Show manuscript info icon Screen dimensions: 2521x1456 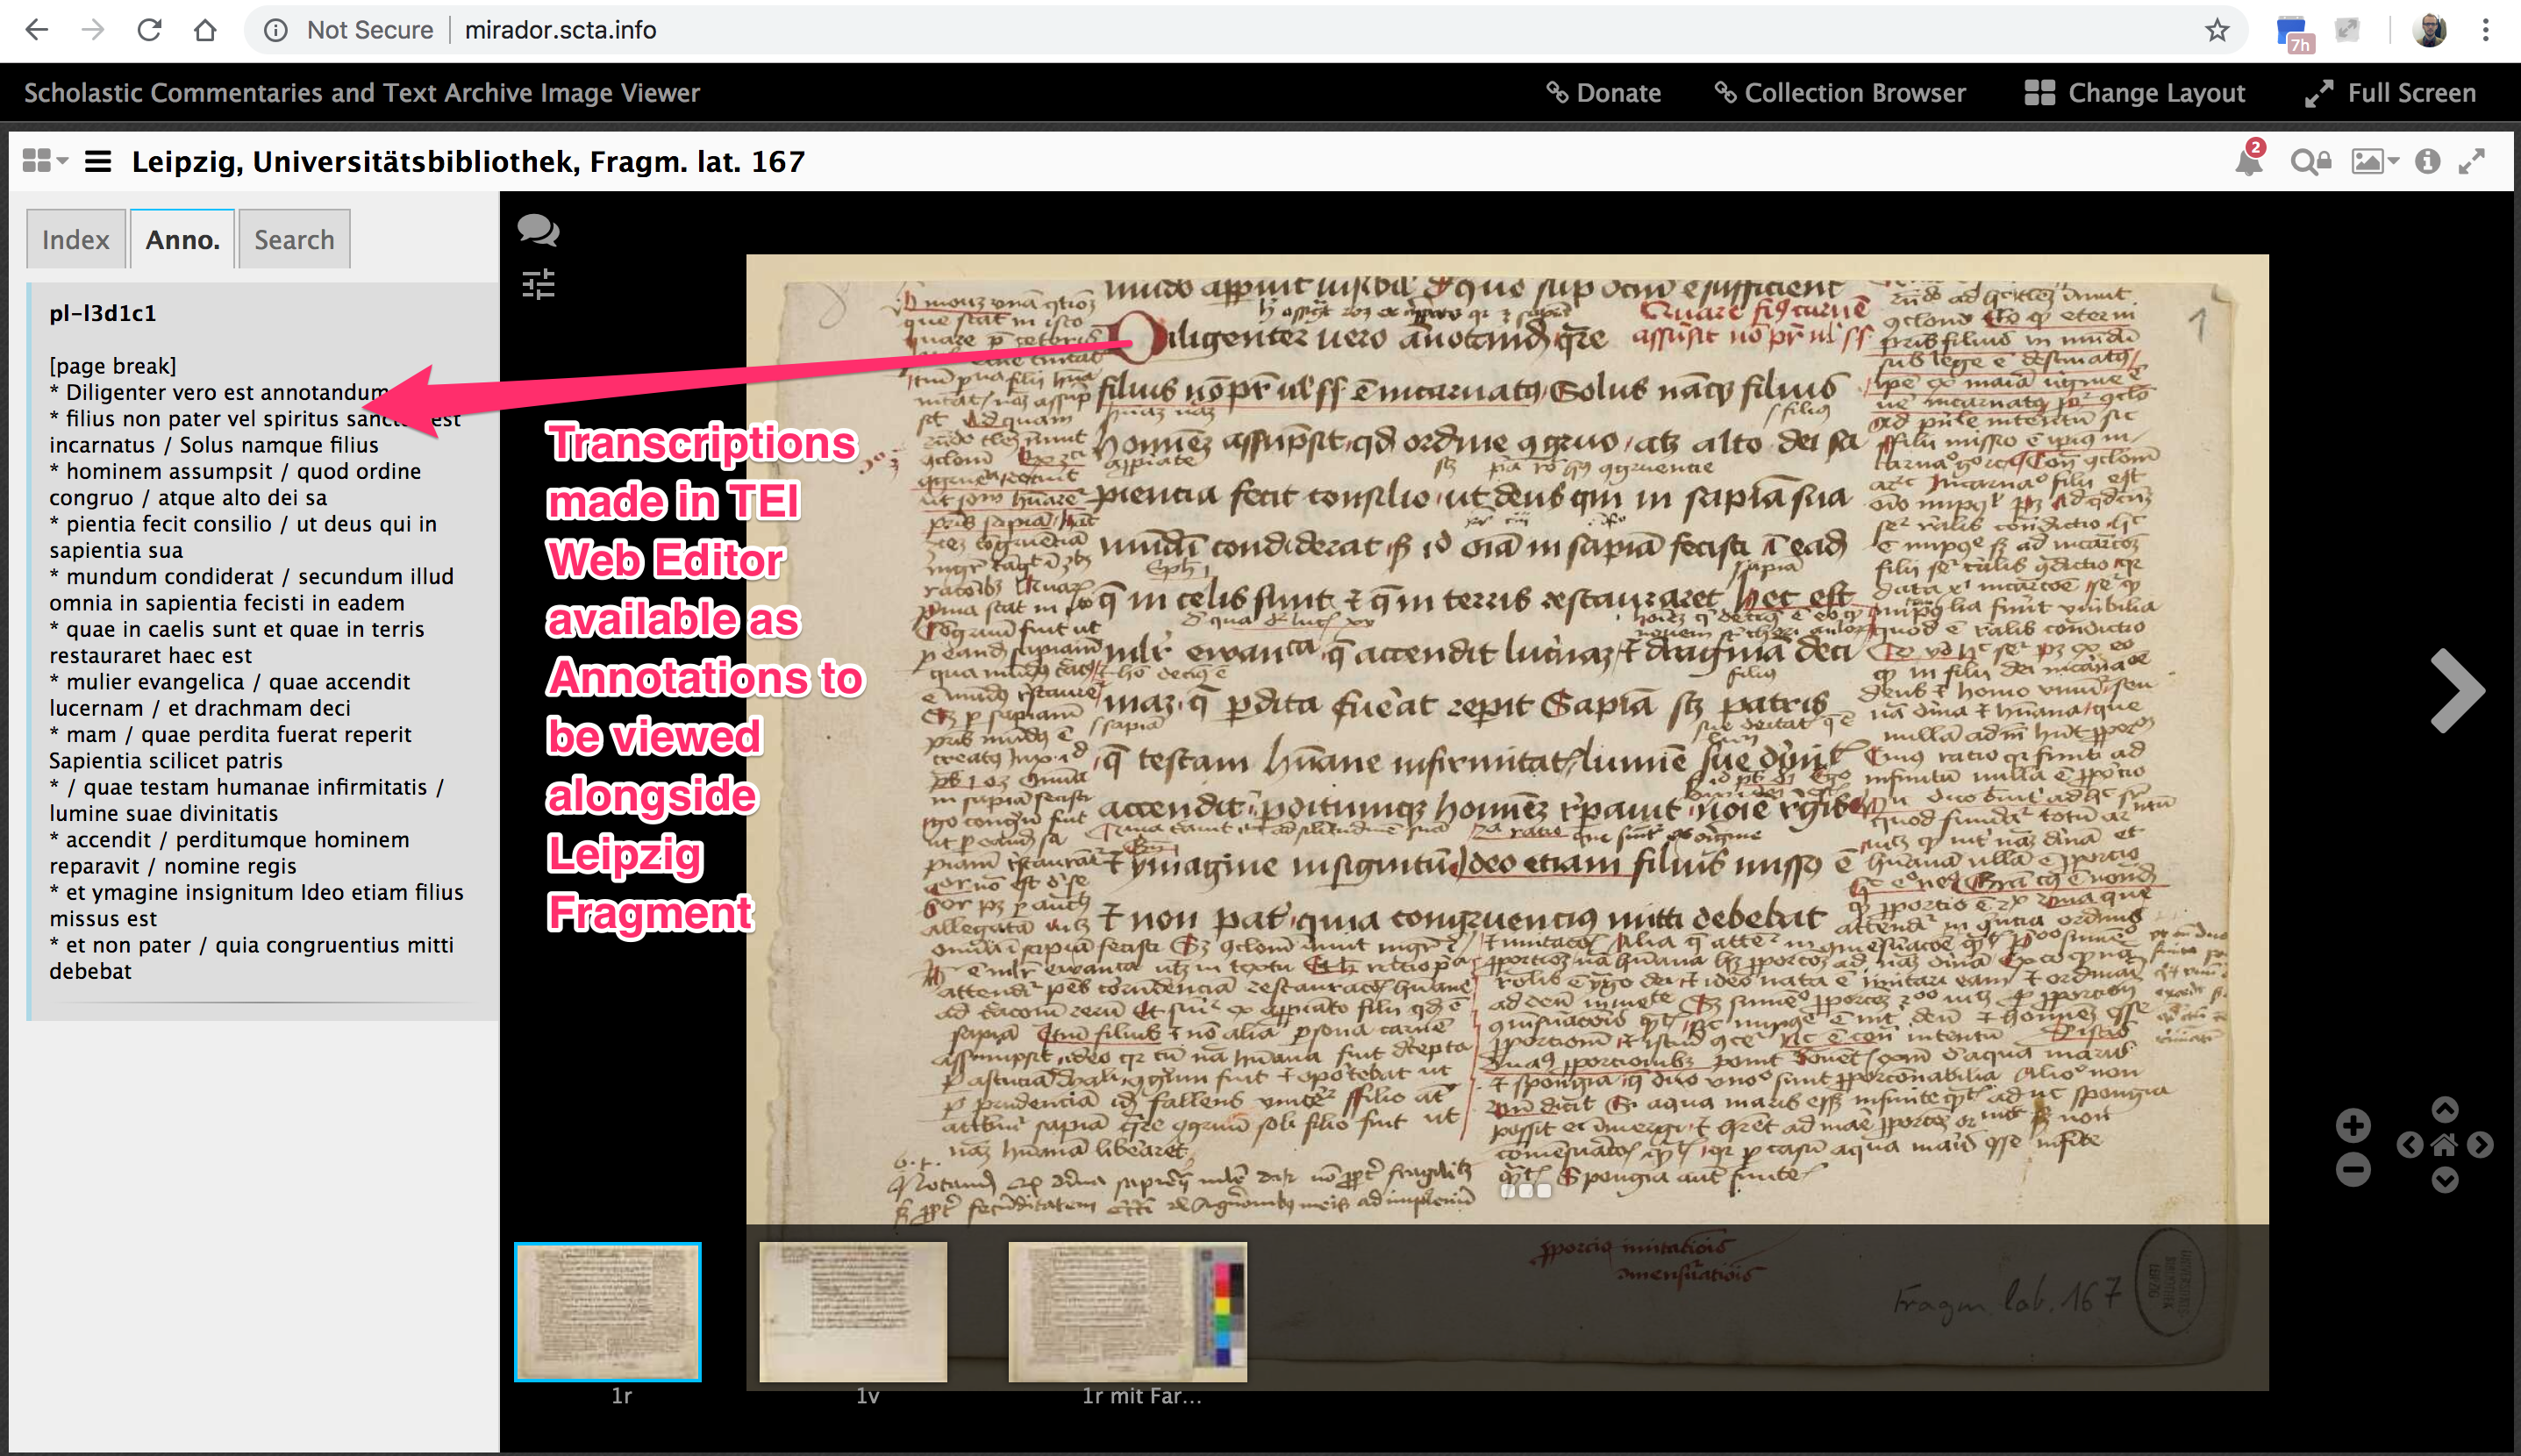2427,162
